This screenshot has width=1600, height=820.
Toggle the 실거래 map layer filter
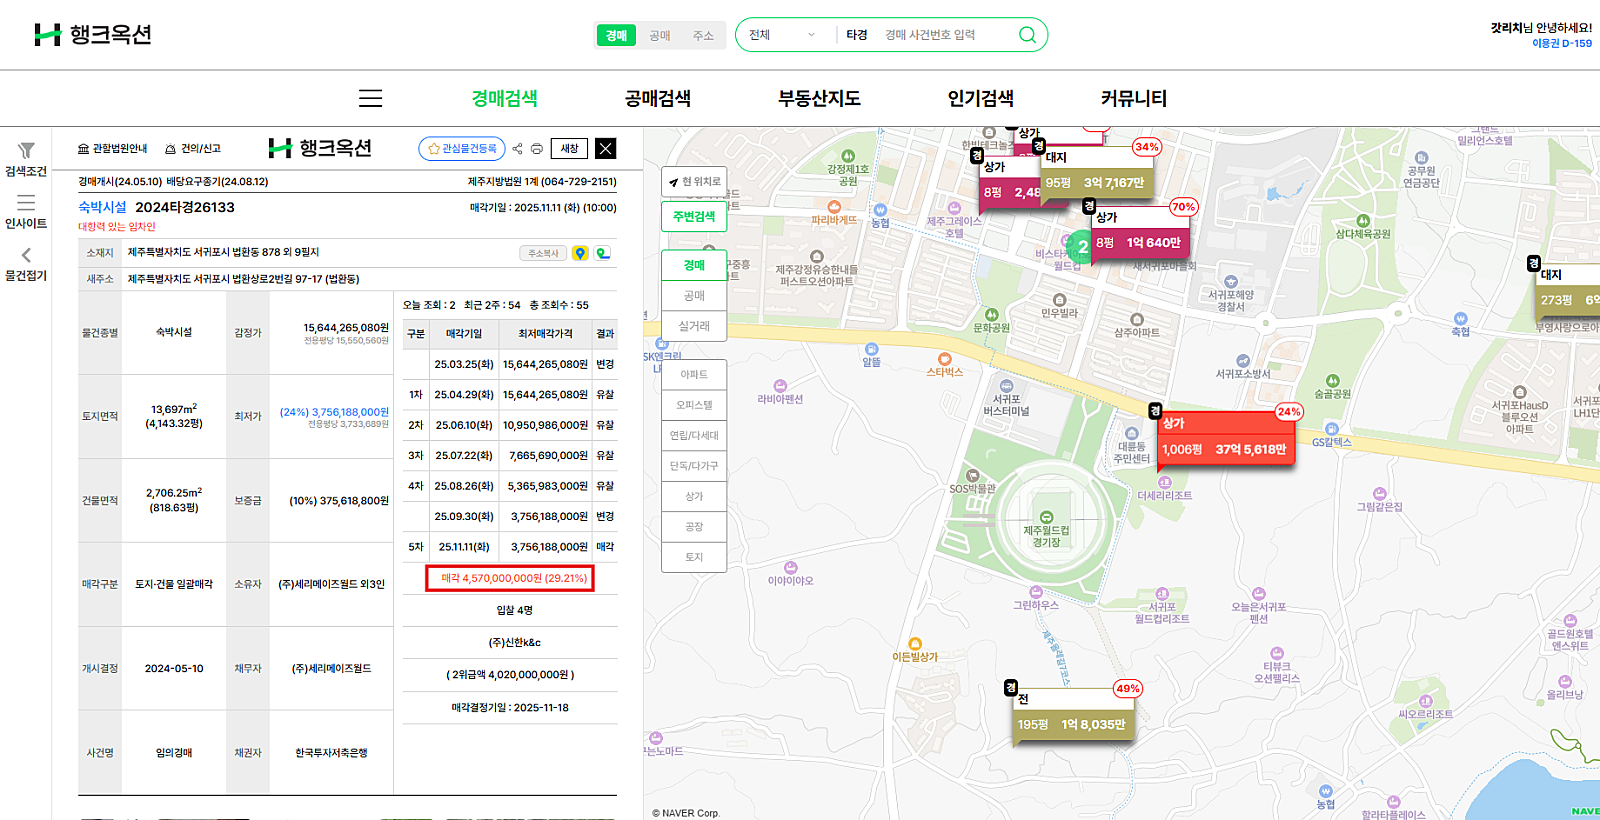click(x=694, y=326)
